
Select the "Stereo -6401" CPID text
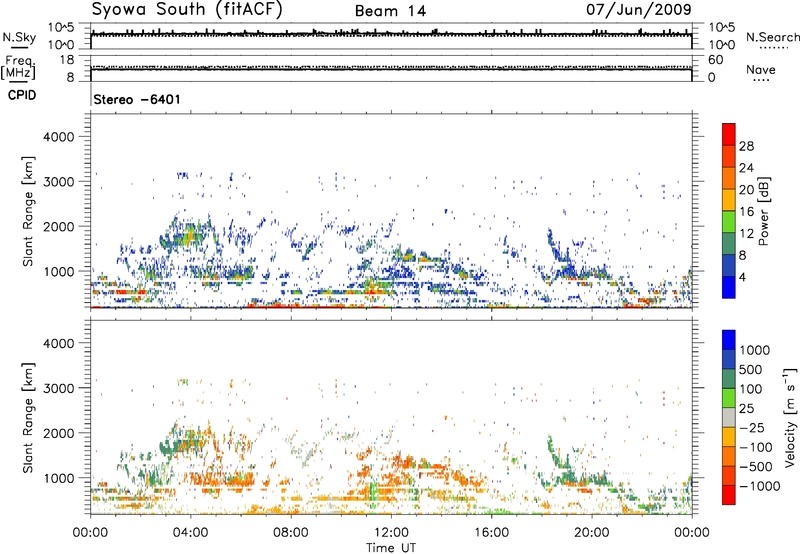(x=137, y=99)
